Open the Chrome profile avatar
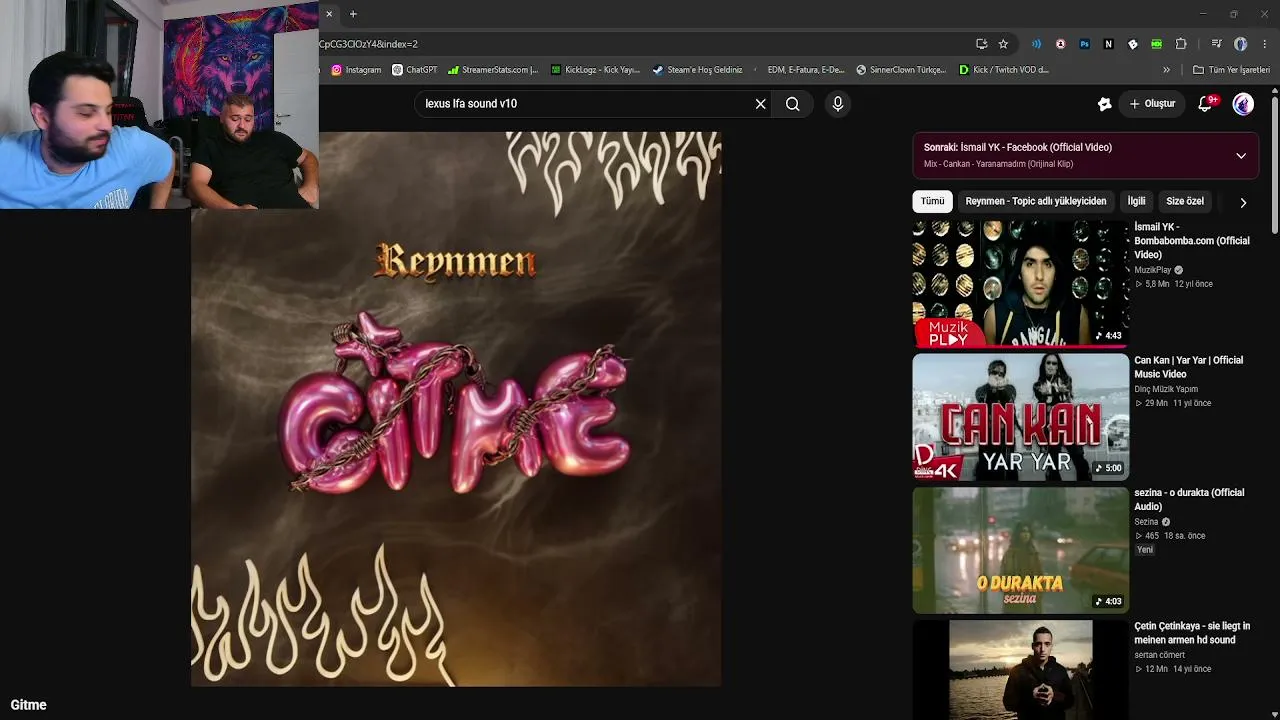Image resolution: width=1280 pixels, height=720 pixels. [1240, 44]
